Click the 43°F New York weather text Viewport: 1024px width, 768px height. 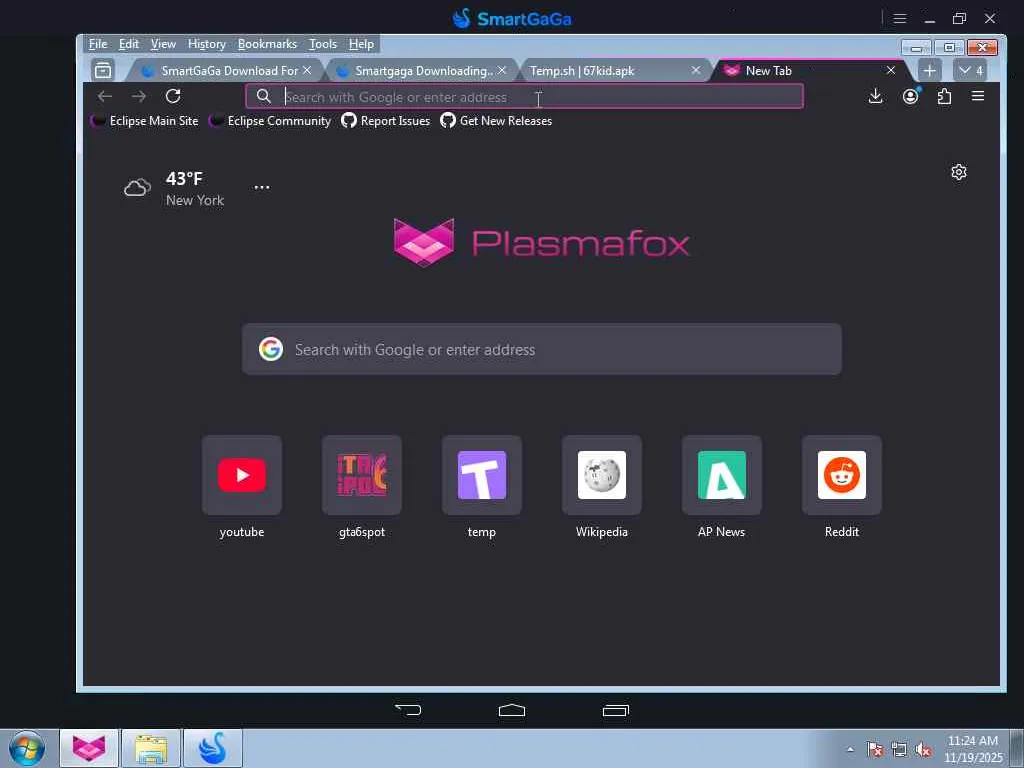pos(195,189)
